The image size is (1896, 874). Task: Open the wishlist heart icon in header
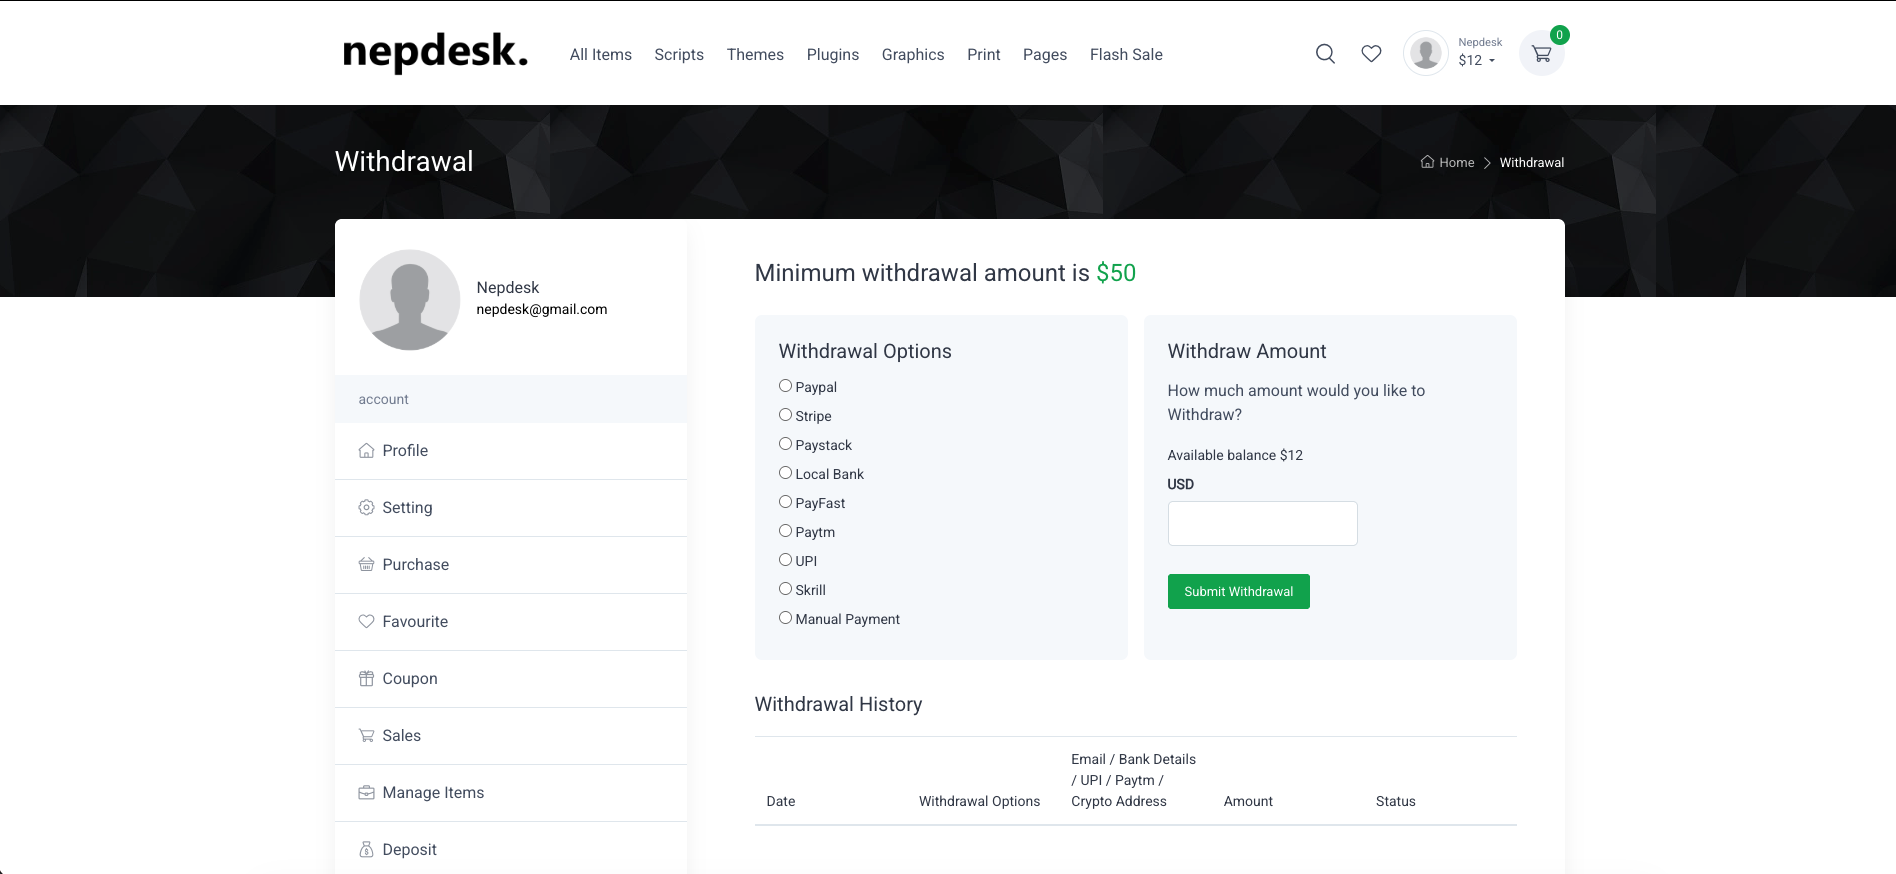click(x=1371, y=54)
